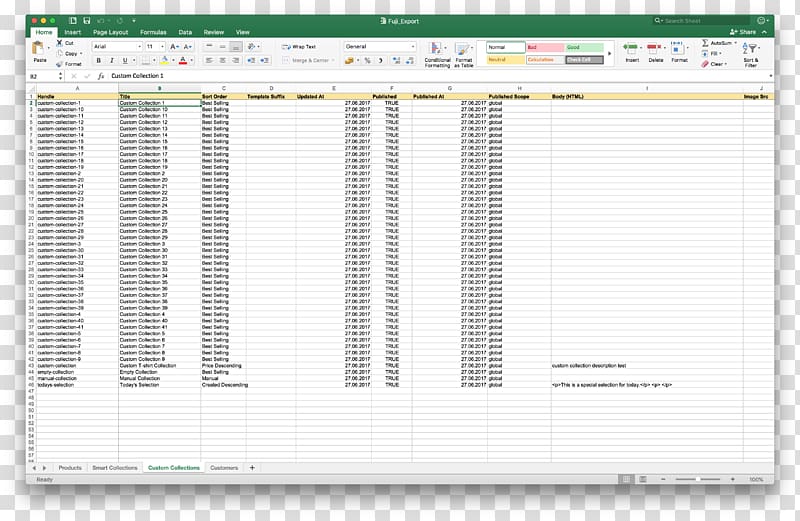
Task: Toggle top vertical alignment
Action: 209,46
